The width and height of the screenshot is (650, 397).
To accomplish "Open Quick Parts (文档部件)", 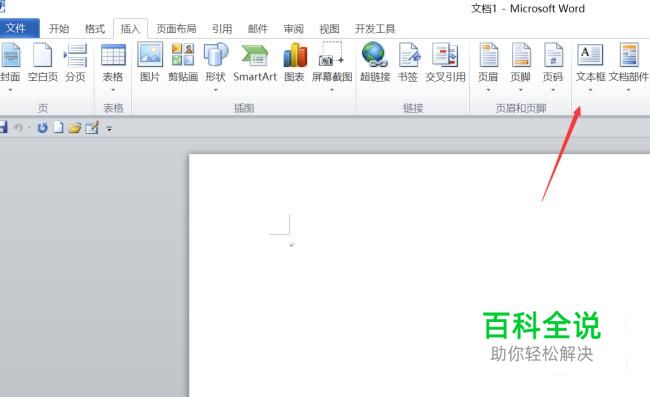I will 628,62.
